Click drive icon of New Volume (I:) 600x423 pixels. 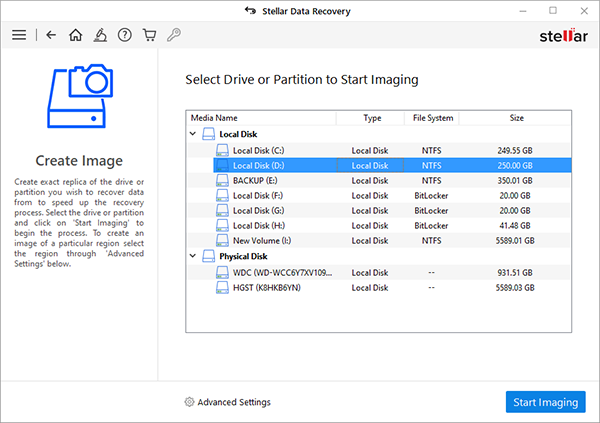coord(222,240)
